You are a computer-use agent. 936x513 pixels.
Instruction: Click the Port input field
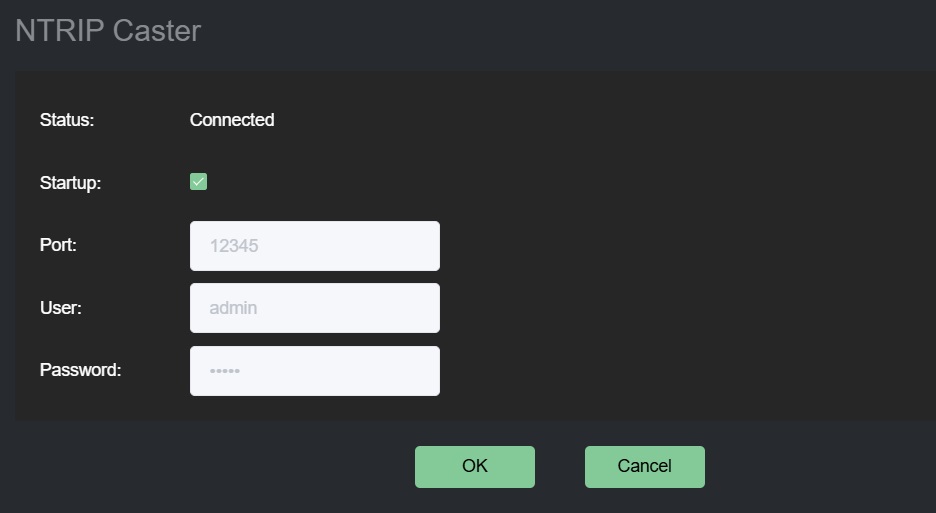click(314, 246)
